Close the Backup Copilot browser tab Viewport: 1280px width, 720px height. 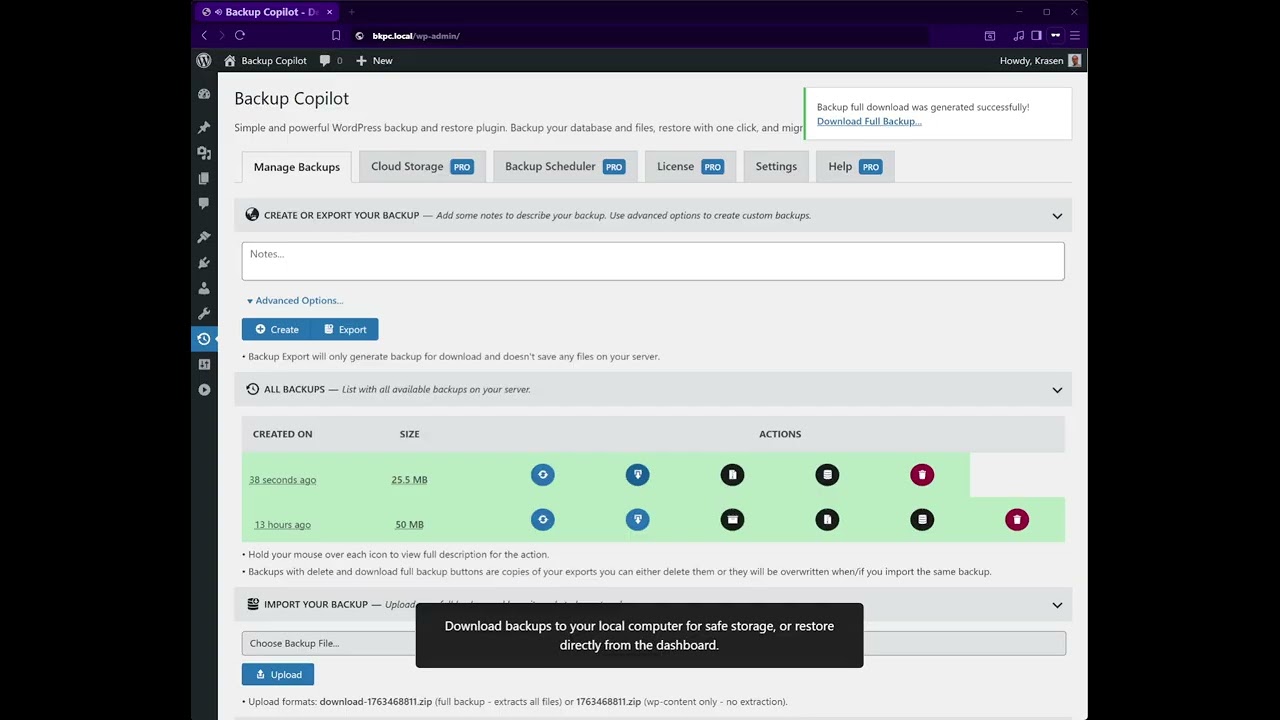329,12
